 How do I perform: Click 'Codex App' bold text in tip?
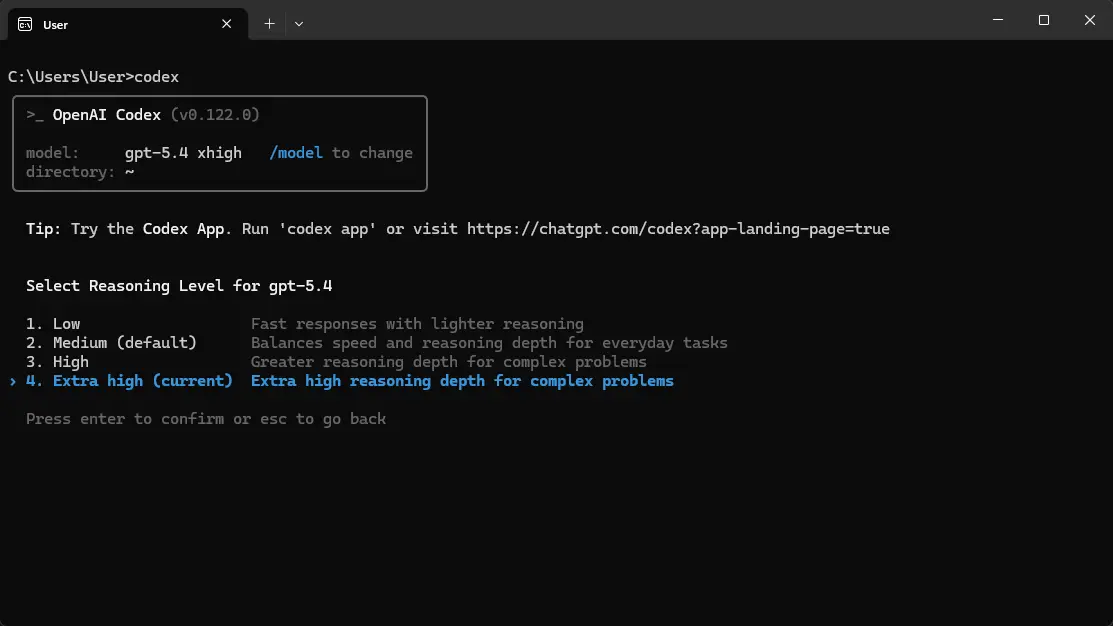coord(183,229)
